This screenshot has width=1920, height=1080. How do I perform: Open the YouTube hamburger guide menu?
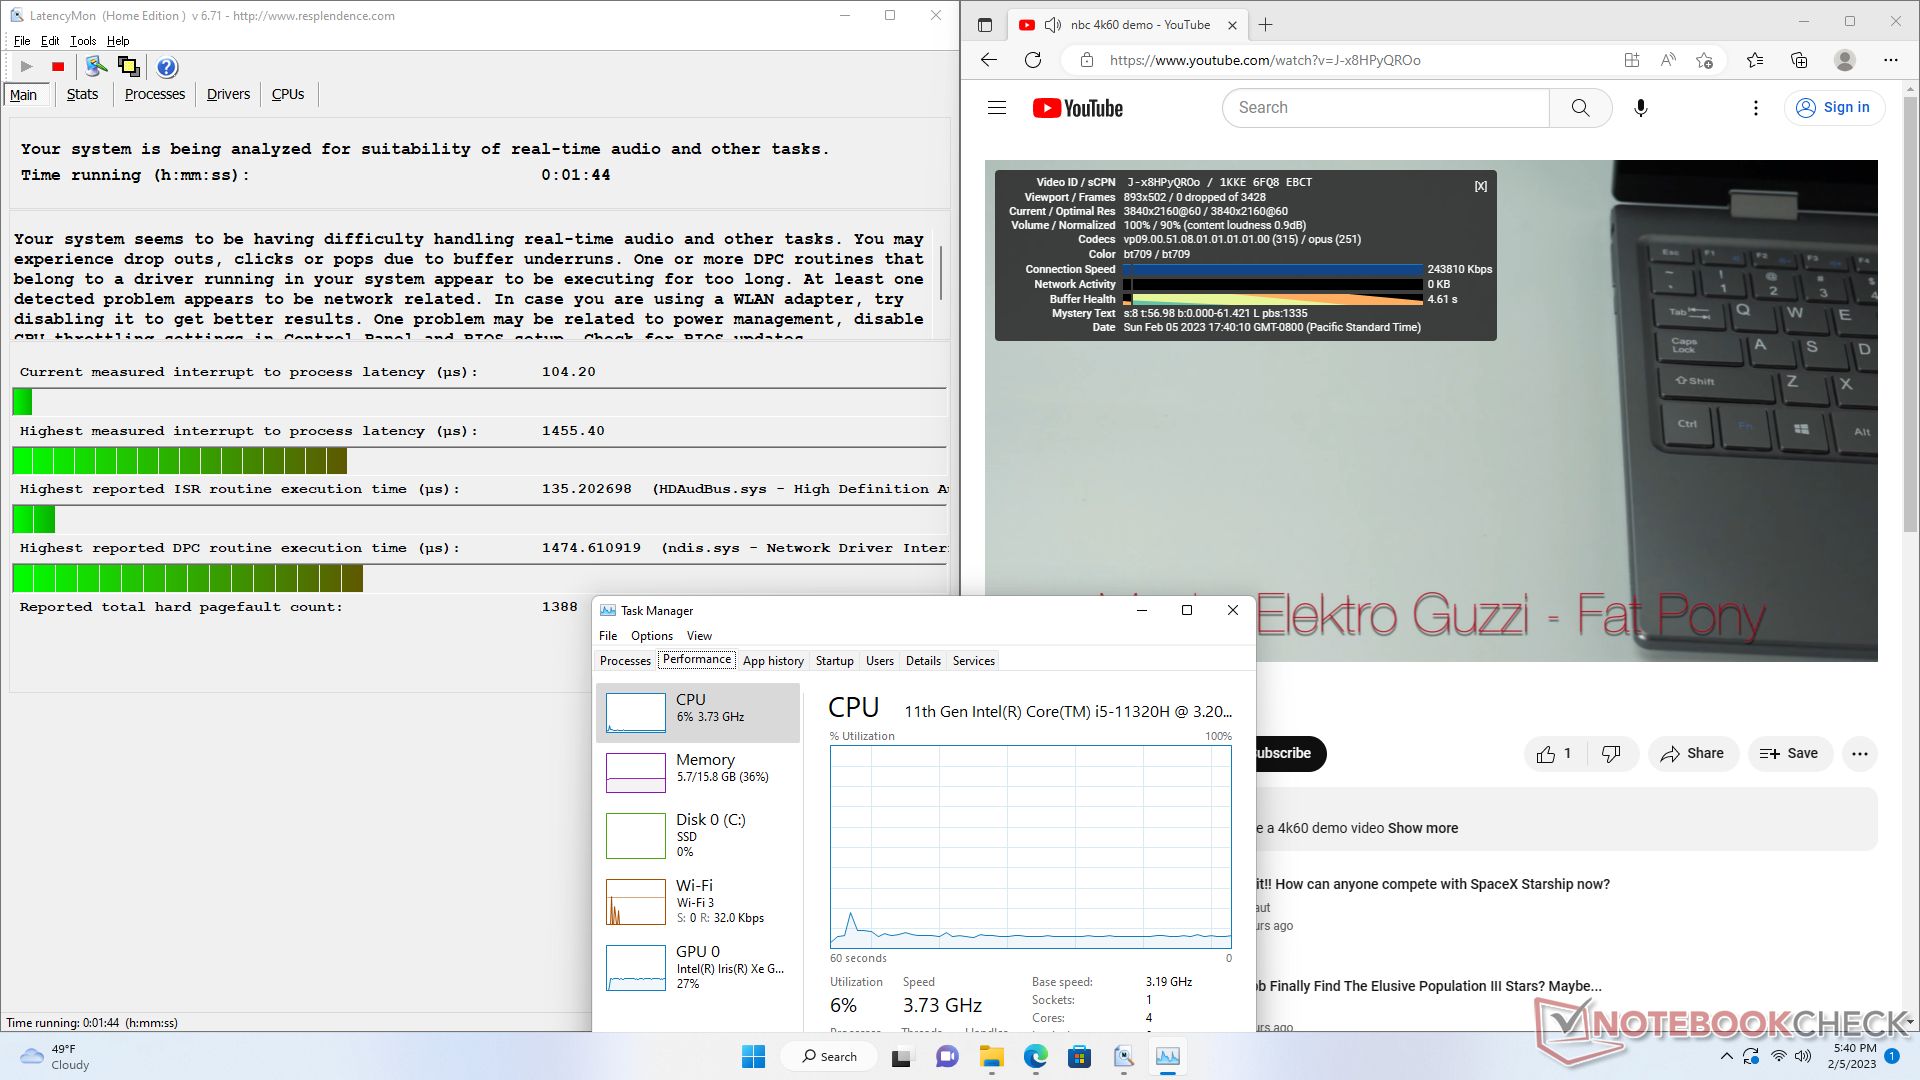point(996,108)
